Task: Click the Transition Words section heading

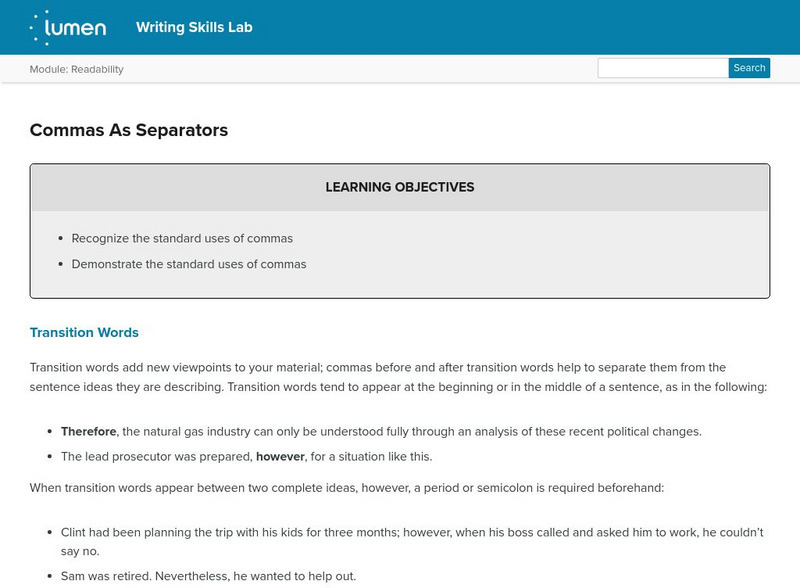Action: 84,332
